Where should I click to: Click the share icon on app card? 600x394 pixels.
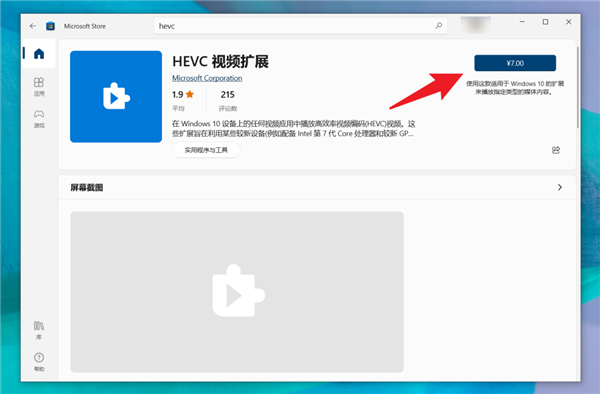[x=556, y=150]
